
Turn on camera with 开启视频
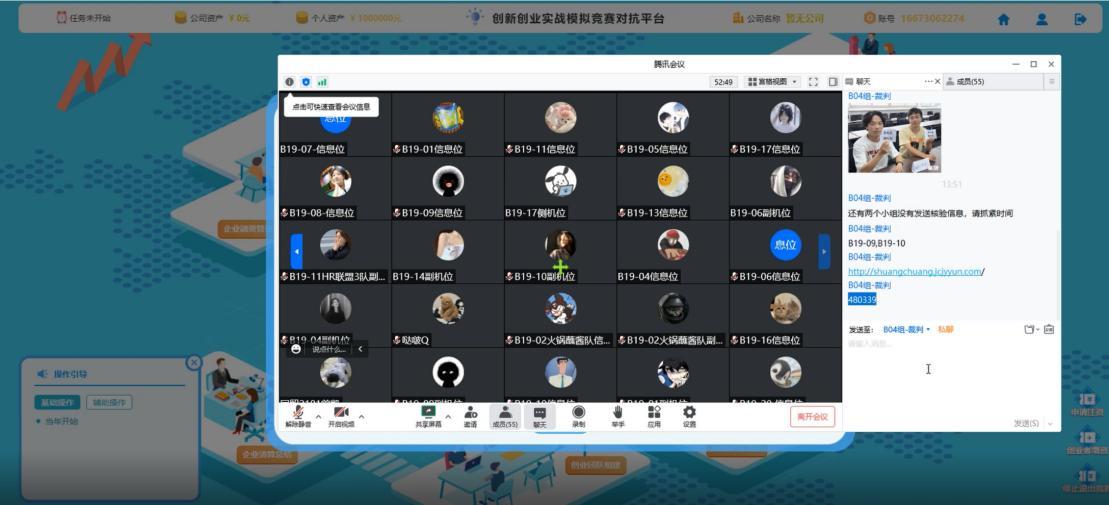click(341, 414)
